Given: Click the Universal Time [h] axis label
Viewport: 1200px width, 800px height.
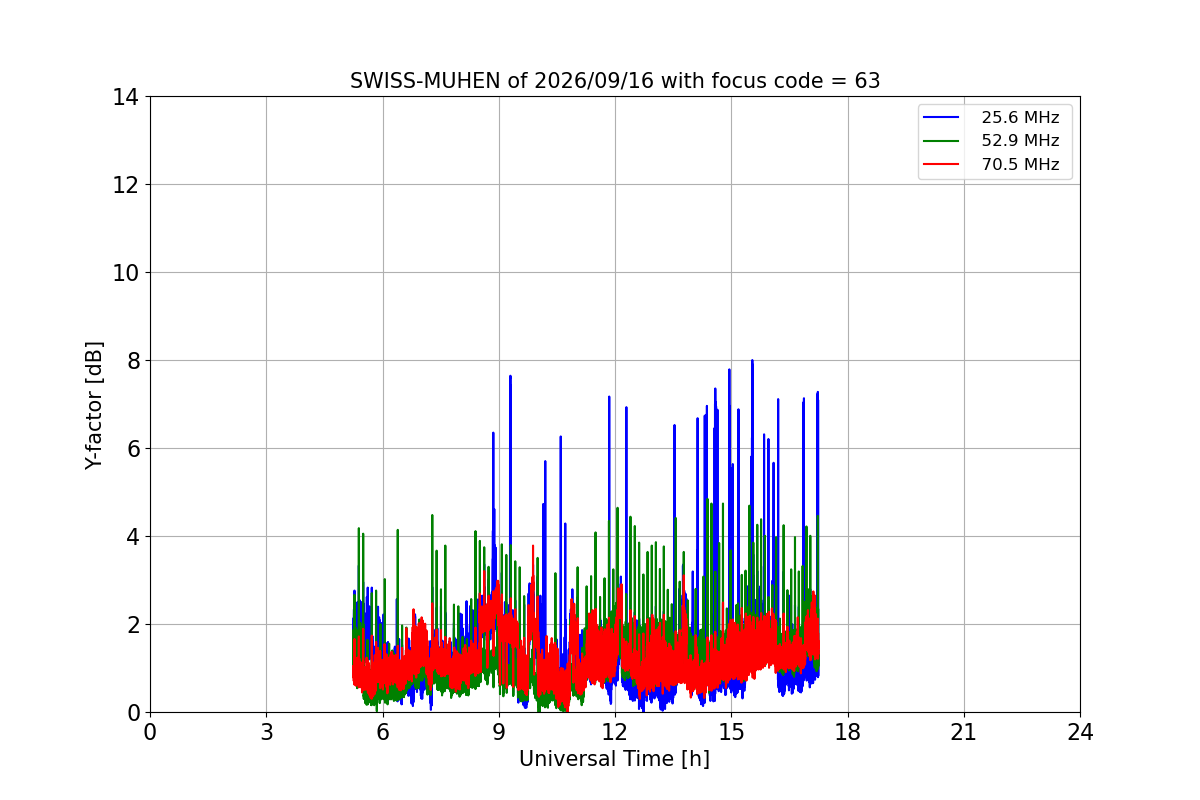Looking at the screenshot, I should [x=614, y=759].
